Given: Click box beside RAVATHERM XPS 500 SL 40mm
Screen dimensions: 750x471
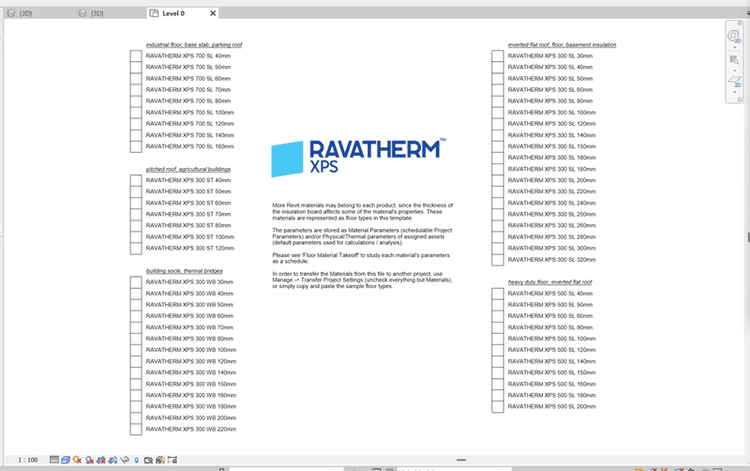Looking at the screenshot, I should (x=498, y=294).
